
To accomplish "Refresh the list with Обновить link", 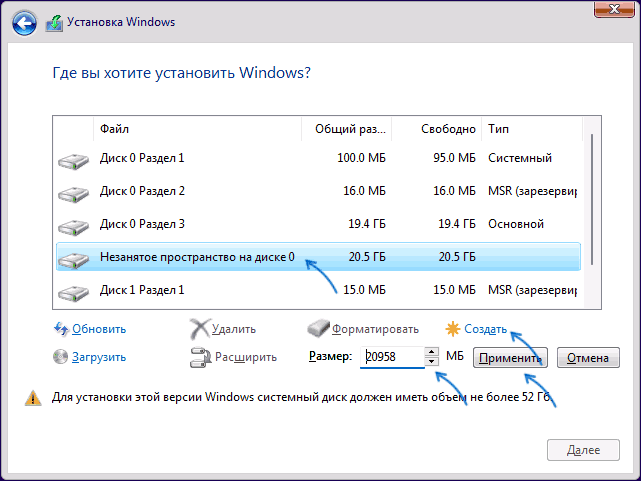I will 99,329.
